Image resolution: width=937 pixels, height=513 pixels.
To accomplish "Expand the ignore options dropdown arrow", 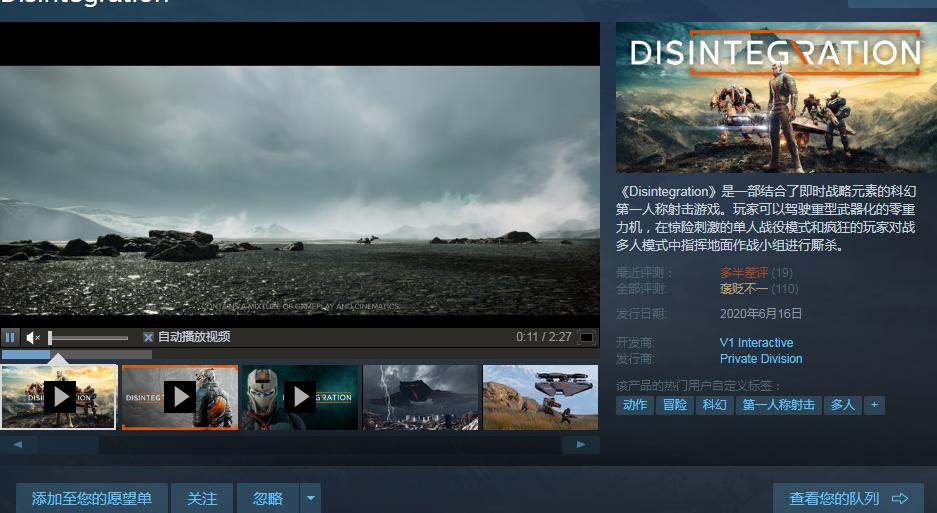I will tap(310, 498).
